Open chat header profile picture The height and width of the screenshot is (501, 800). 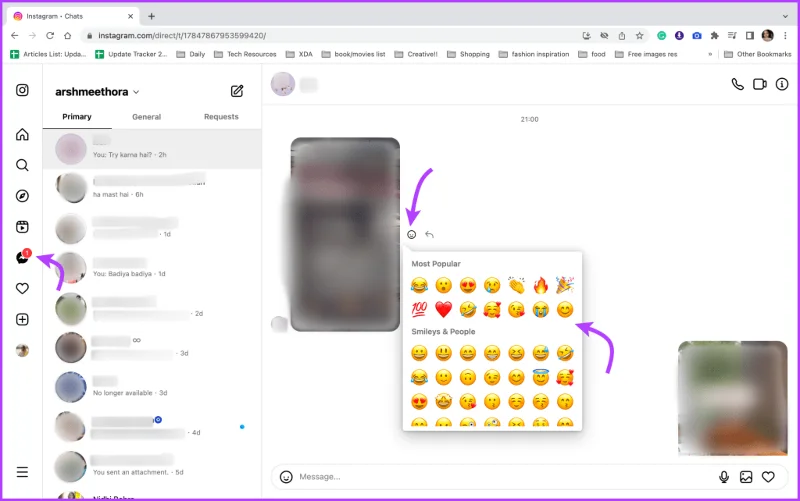pos(283,84)
